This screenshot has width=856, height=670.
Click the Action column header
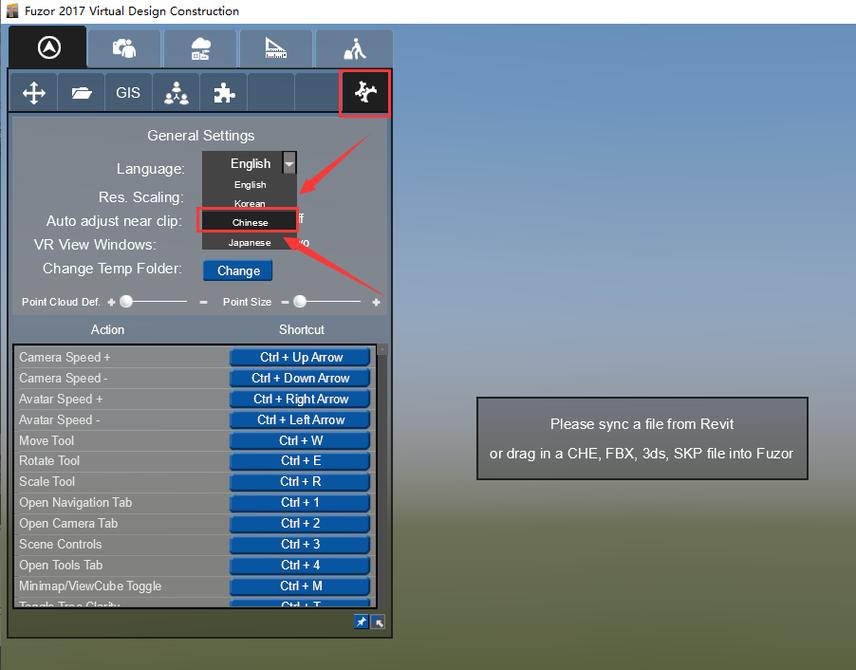click(x=108, y=330)
